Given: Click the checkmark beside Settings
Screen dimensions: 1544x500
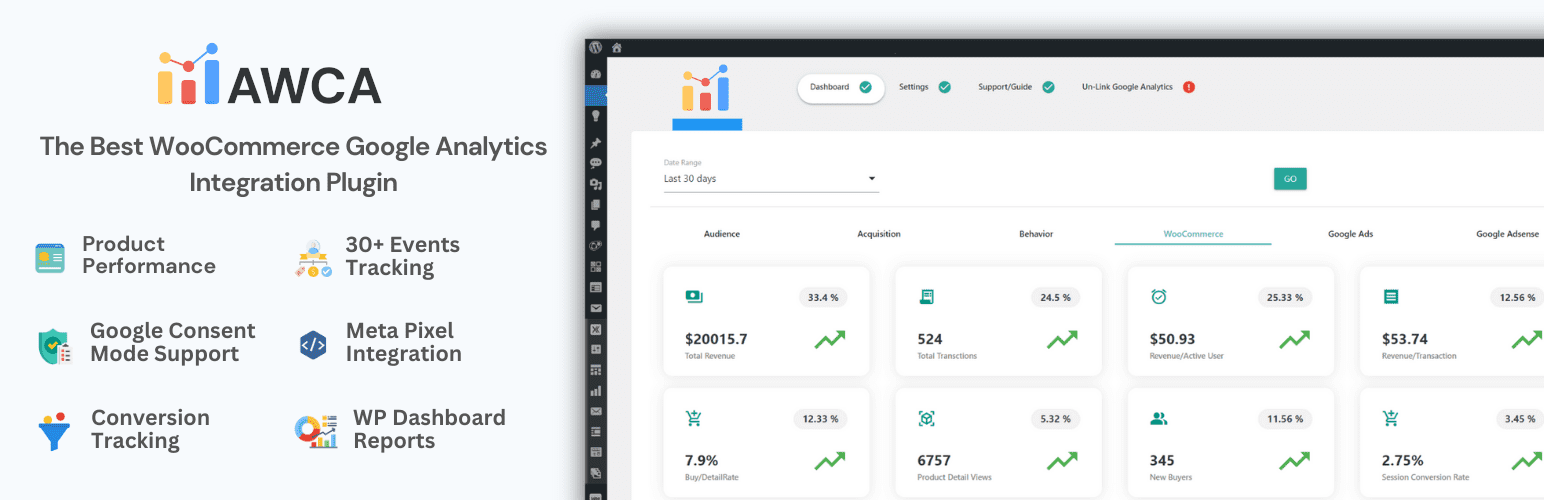Looking at the screenshot, I should 944,87.
